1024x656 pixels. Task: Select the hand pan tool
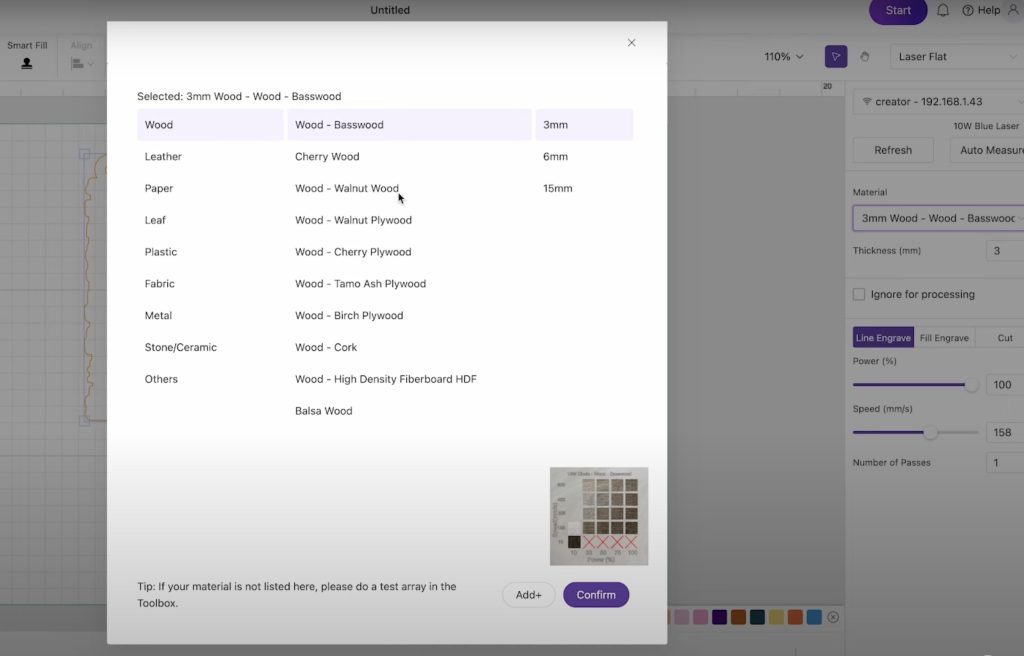(x=864, y=57)
